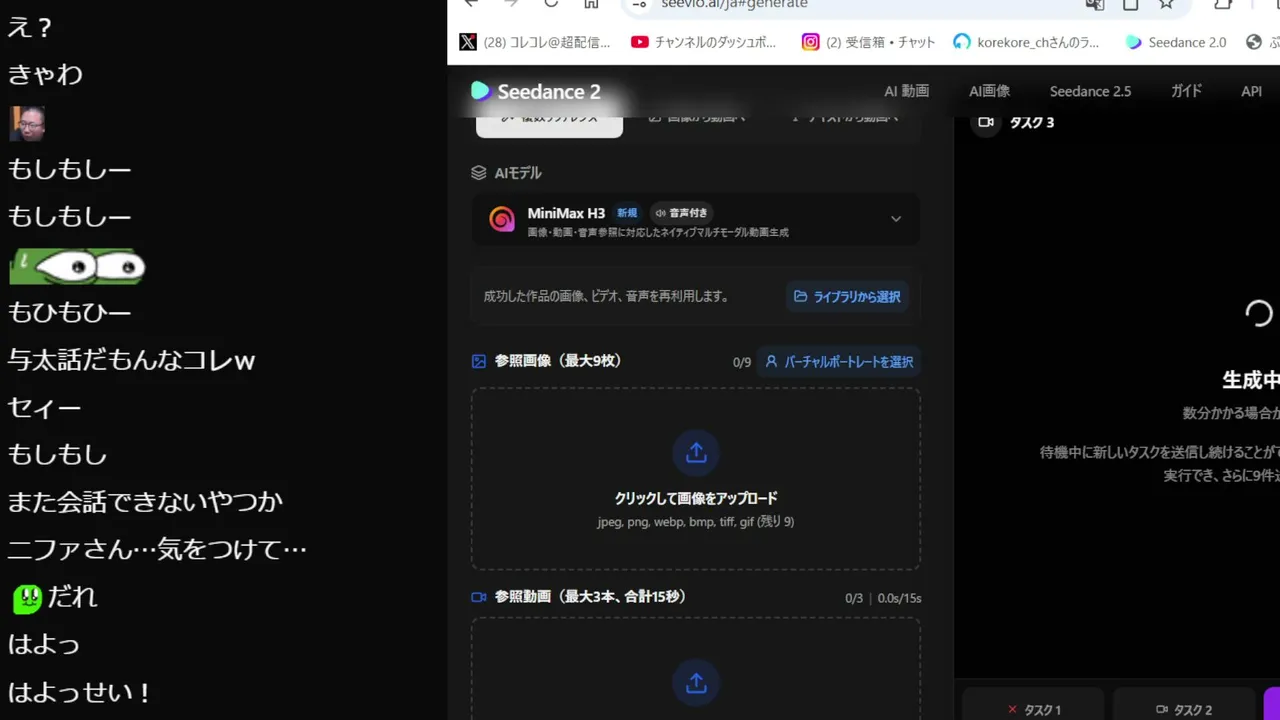The height and width of the screenshot is (720, 1280).
Task: Click the AIモデル layers icon
Action: tap(479, 173)
